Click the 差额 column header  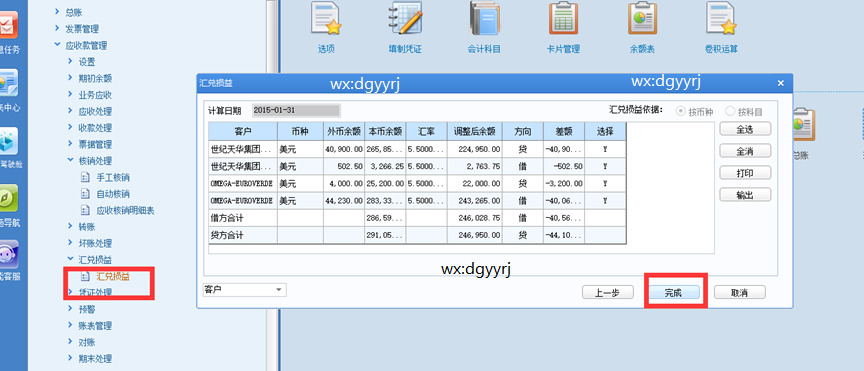(x=564, y=131)
